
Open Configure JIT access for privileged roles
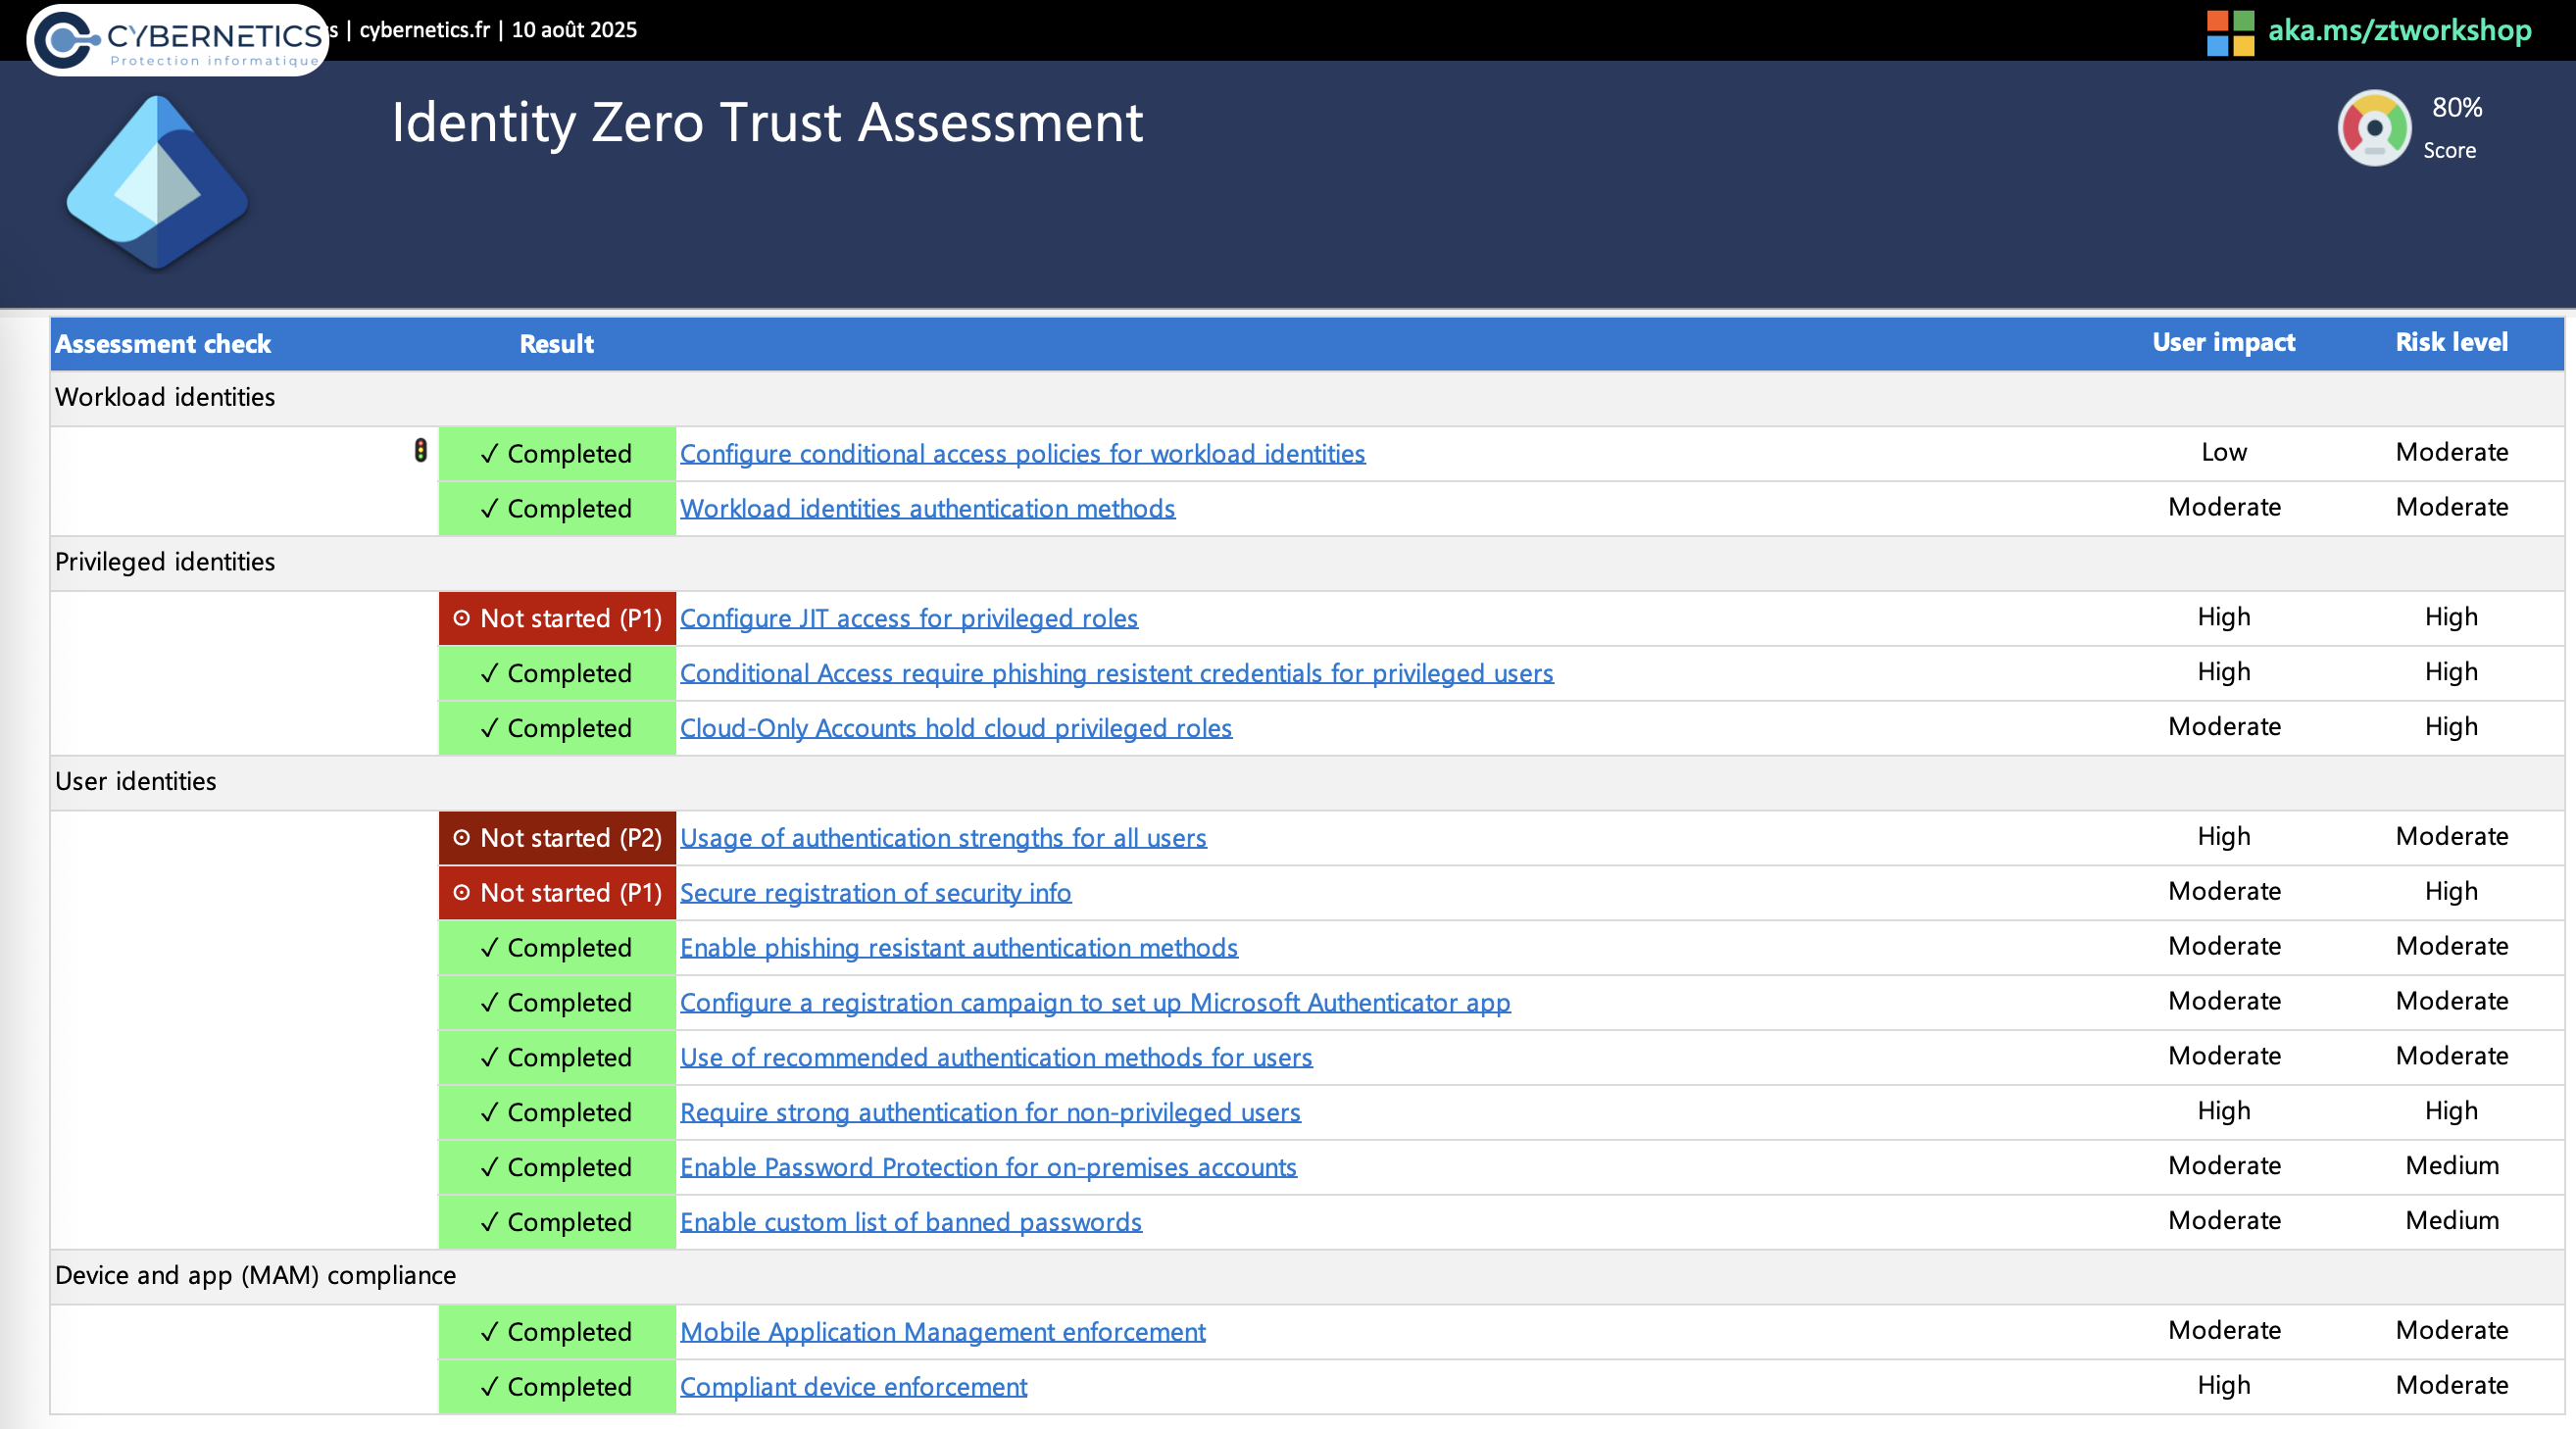908,618
